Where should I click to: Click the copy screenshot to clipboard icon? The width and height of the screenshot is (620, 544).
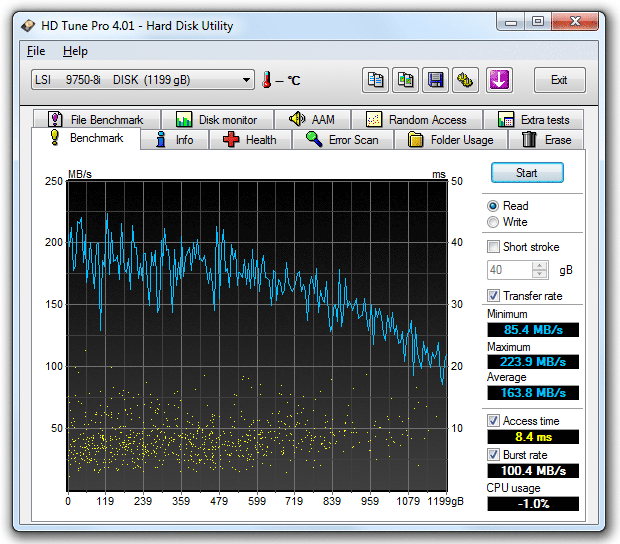coord(405,80)
